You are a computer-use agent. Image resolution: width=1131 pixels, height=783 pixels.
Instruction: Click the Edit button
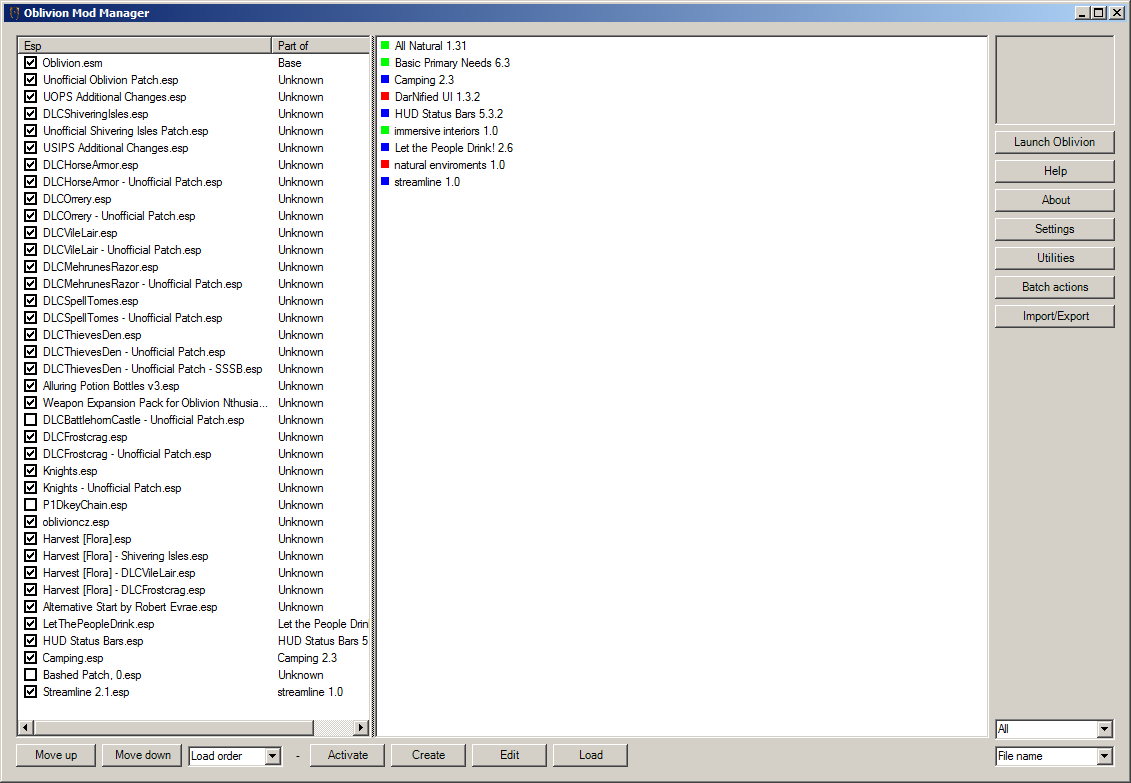point(509,755)
